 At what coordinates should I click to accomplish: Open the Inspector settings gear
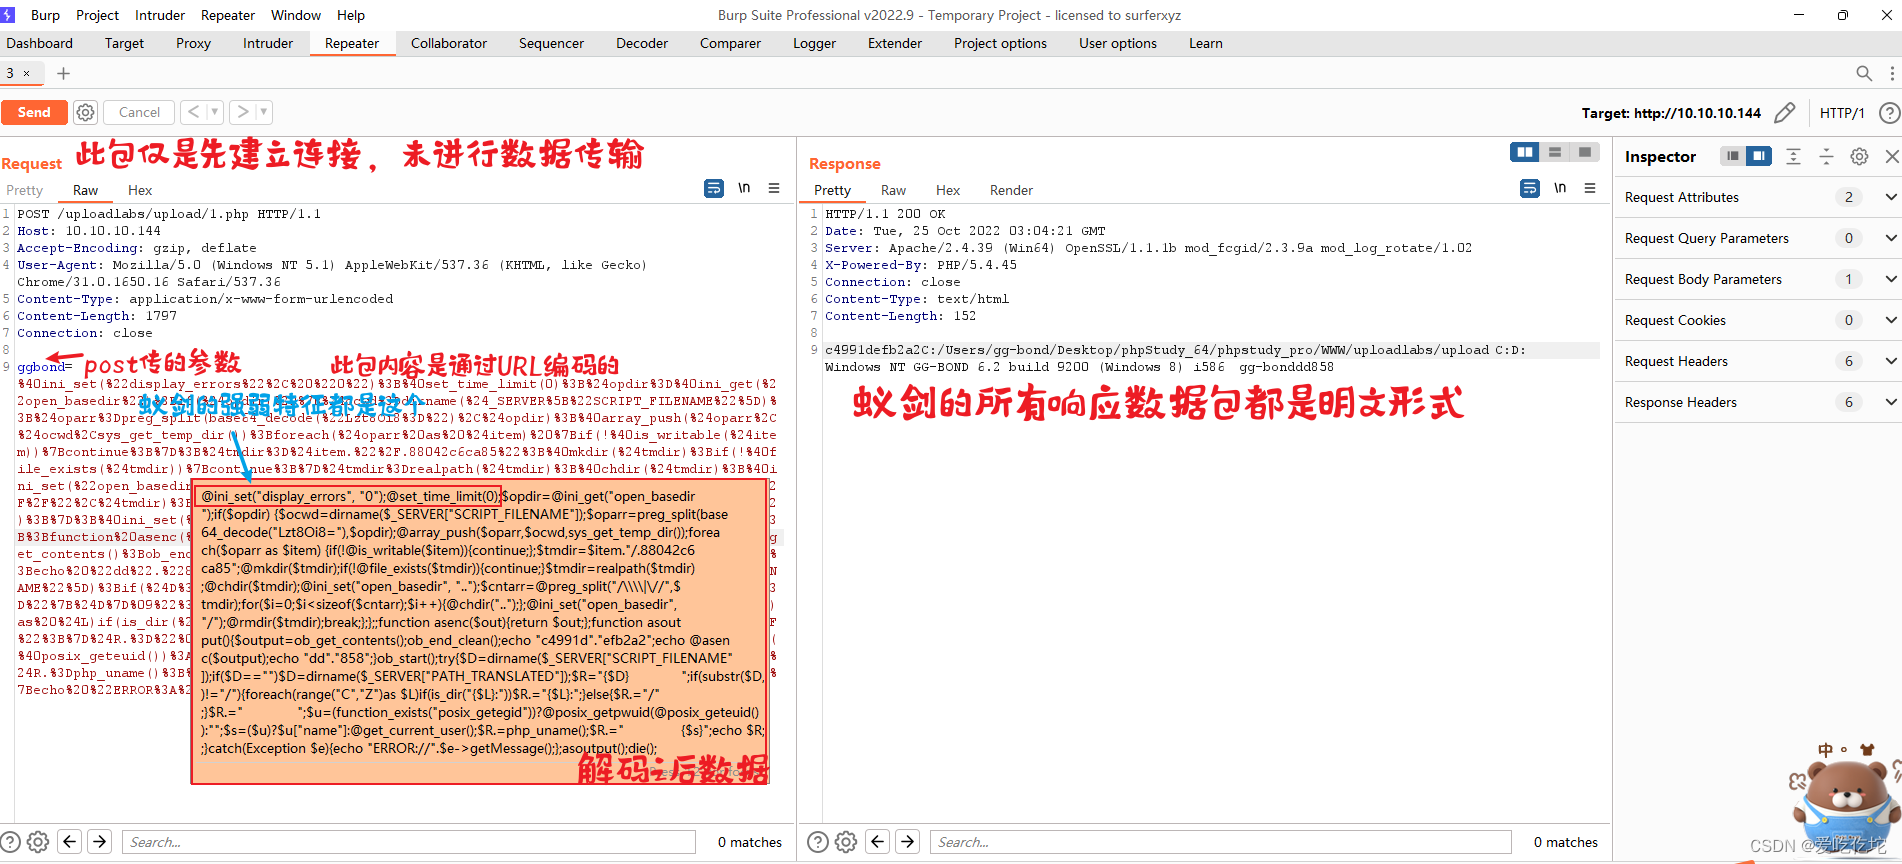1859,156
